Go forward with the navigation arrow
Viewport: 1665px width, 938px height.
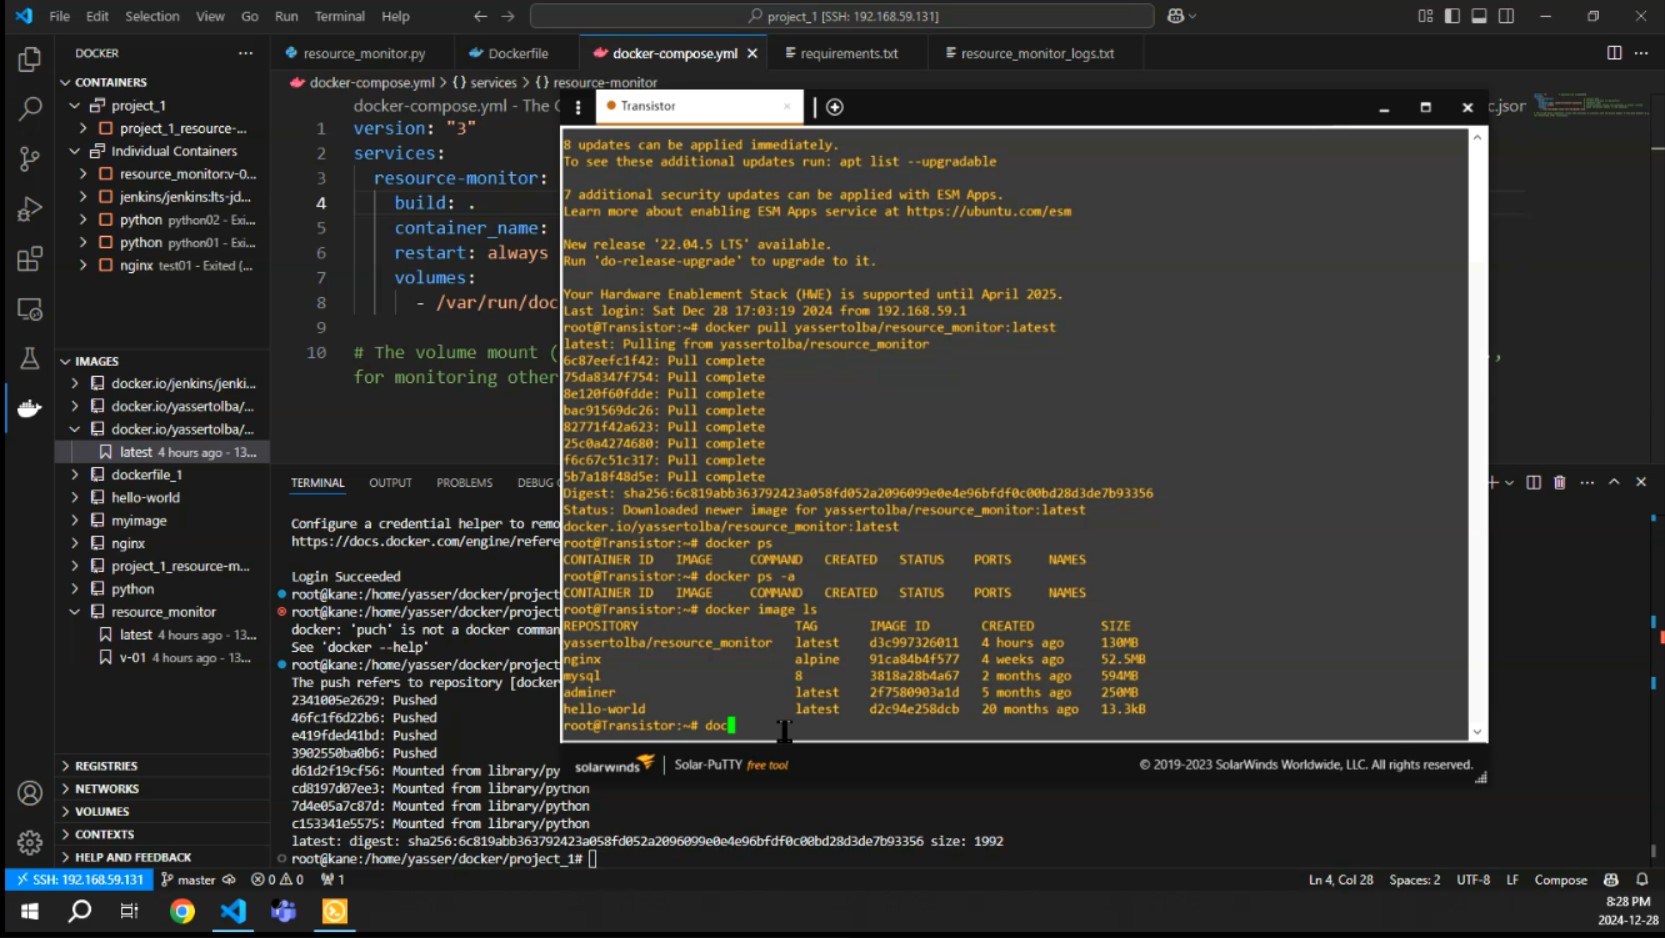coord(508,16)
